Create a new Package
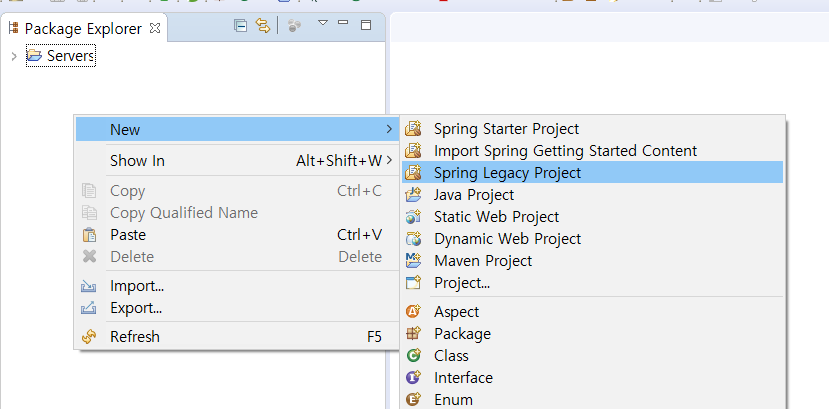Screen dimensions: 829x409 coord(592,334)
